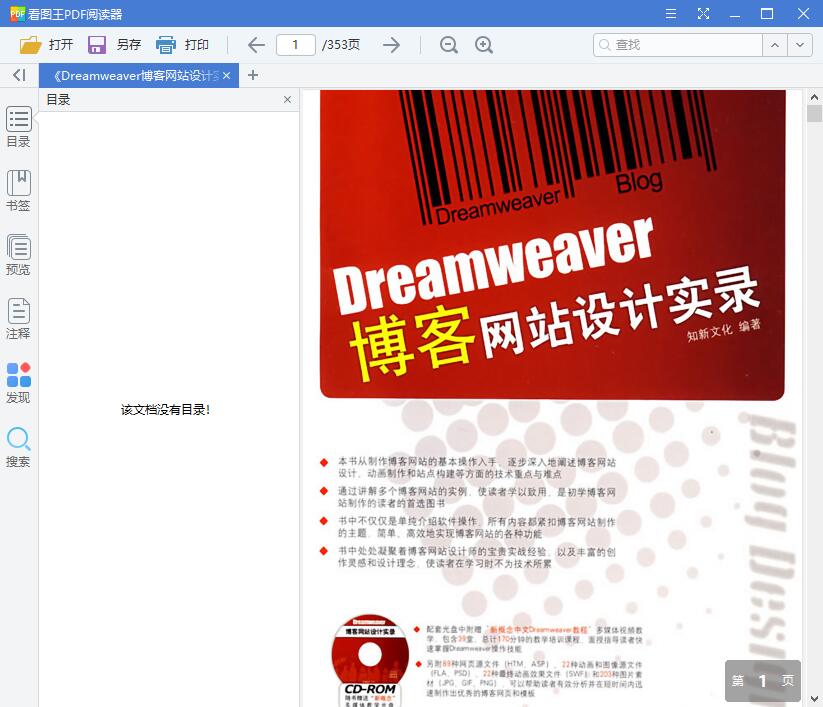Go to the previous page arrow
Image resolution: width=823 pixels, height=707 pixels.
coord(256,45)
